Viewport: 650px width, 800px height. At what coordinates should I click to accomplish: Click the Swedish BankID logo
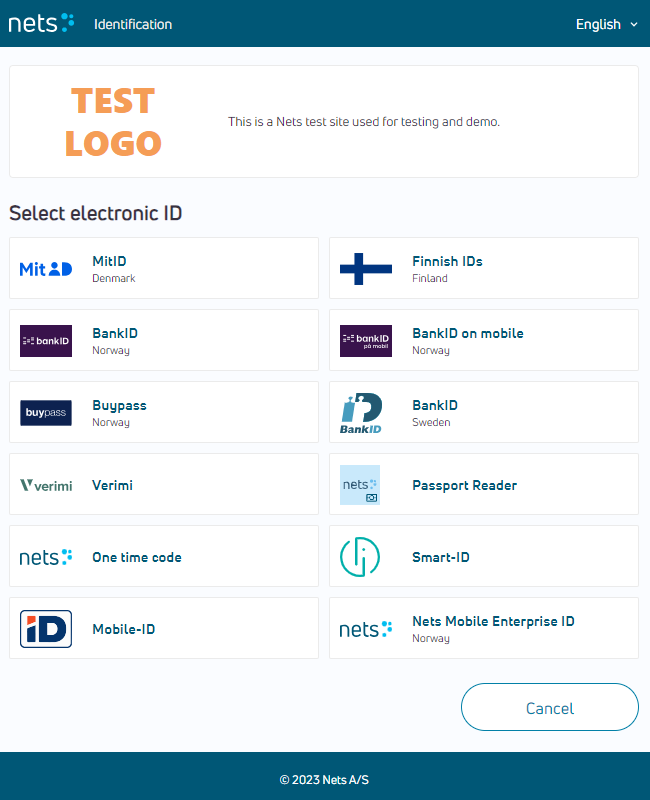point(361,413)
